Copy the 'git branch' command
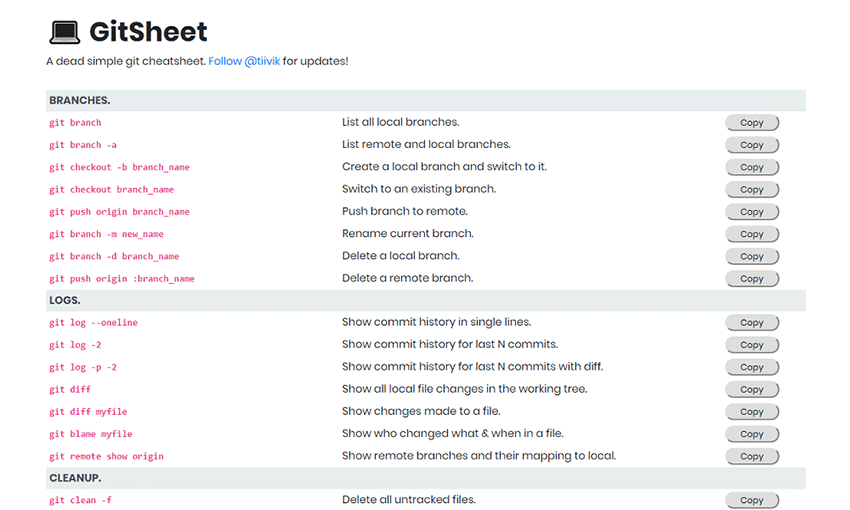Image resolution: width=850 pixels, height=510 pixels. 752,123
